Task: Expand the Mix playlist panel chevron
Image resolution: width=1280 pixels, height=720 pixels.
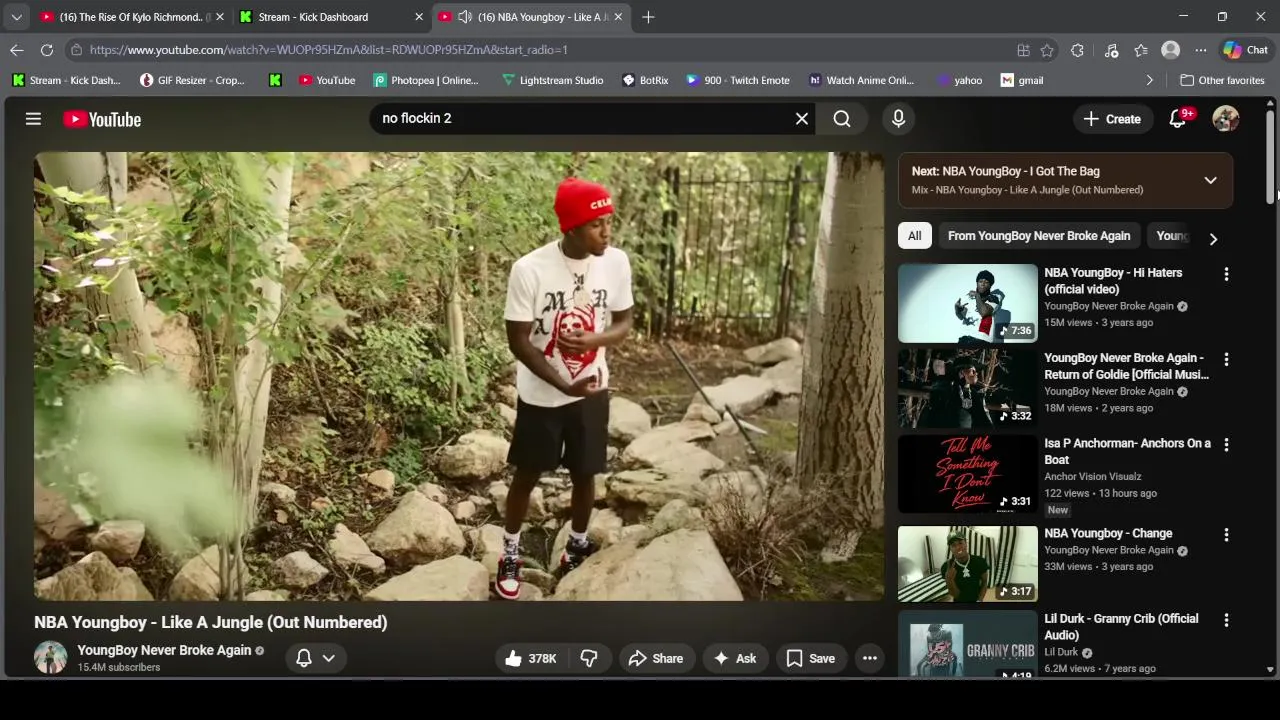Action: click(x=1210, y=180)
